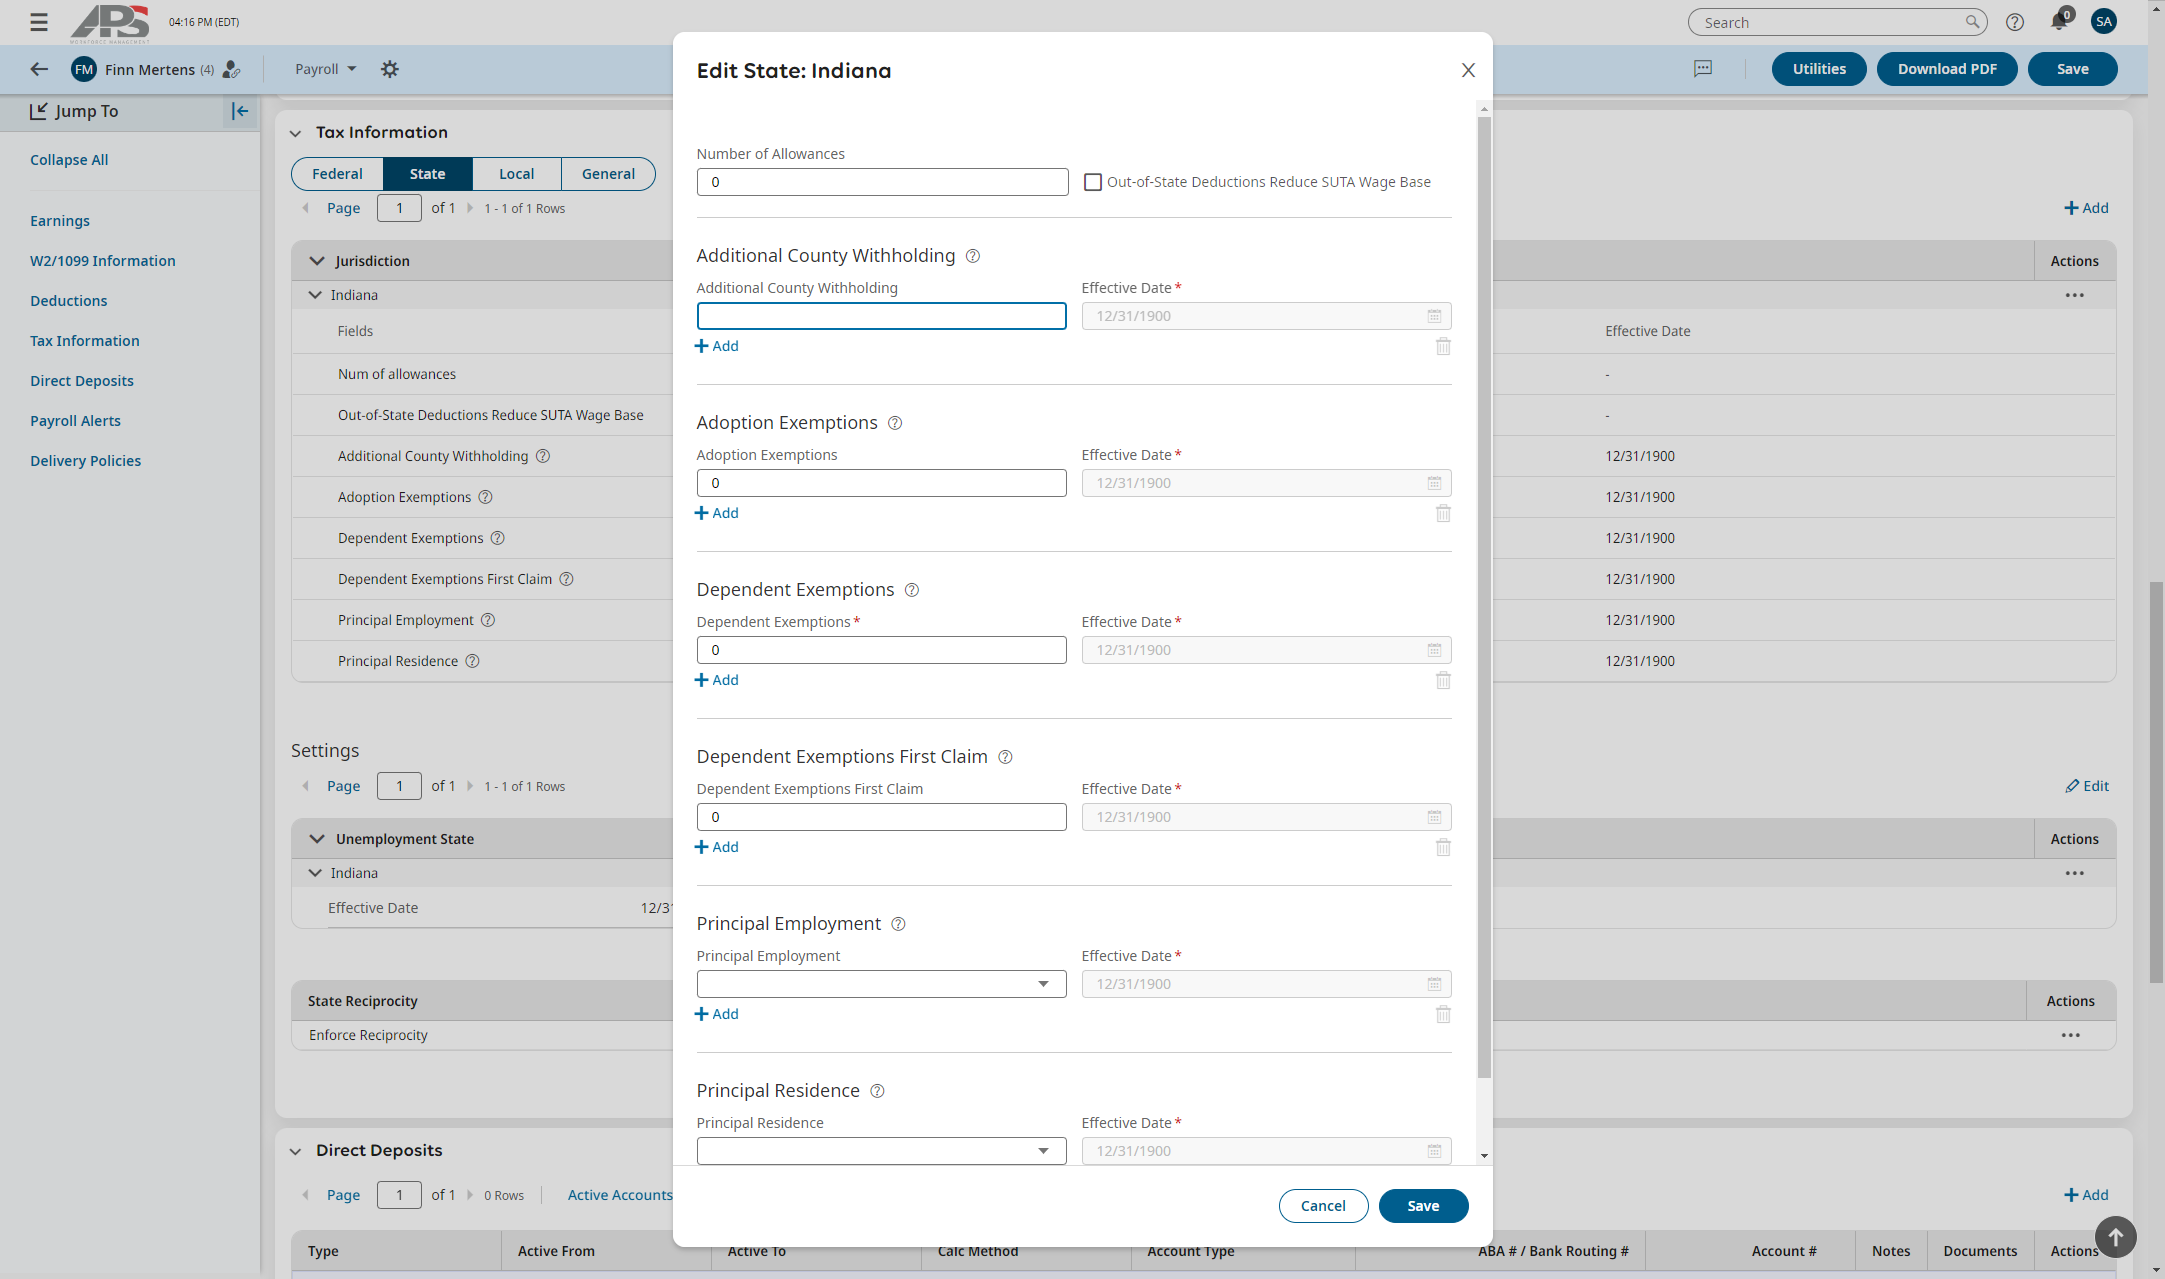Click the dialog vertical scrollbar
The height and width of the screenshot is (1279, 2165).
pos(1484,597)
